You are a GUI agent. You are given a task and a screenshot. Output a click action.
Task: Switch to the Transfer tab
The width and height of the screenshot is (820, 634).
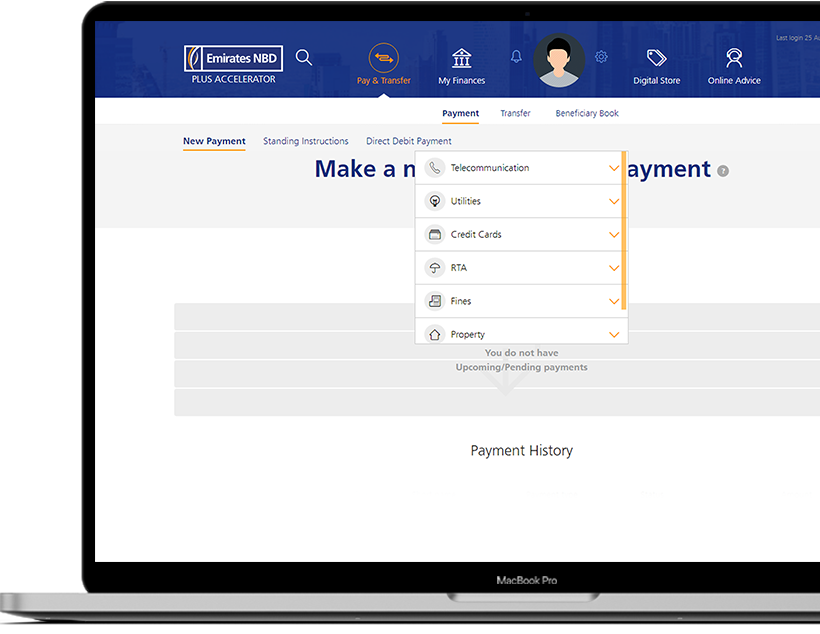pos(515,113)
